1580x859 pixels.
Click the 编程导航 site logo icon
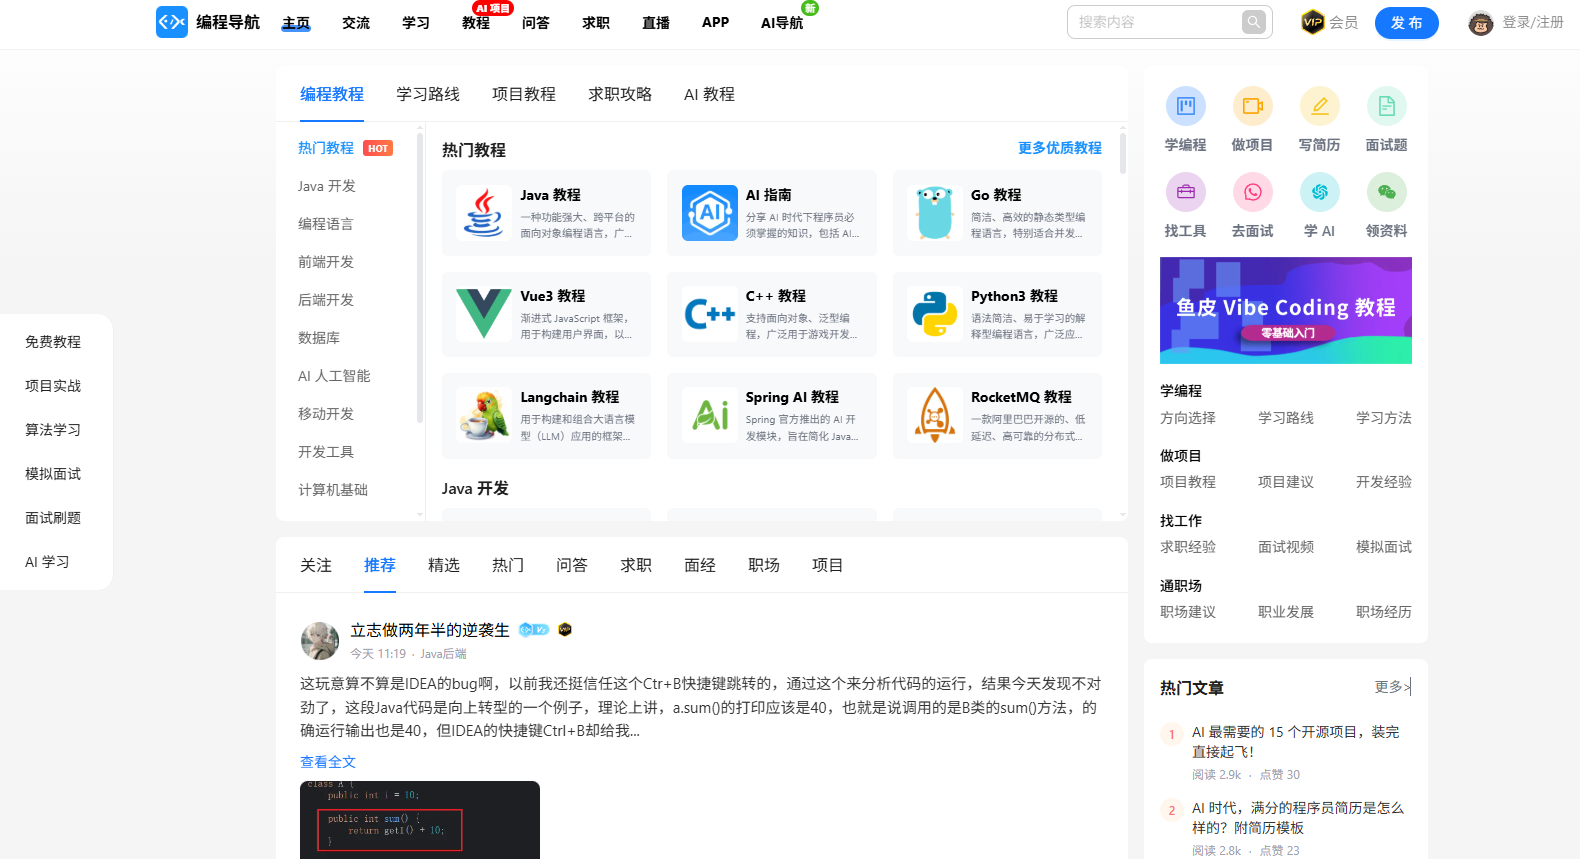click(x=172, y=22)
